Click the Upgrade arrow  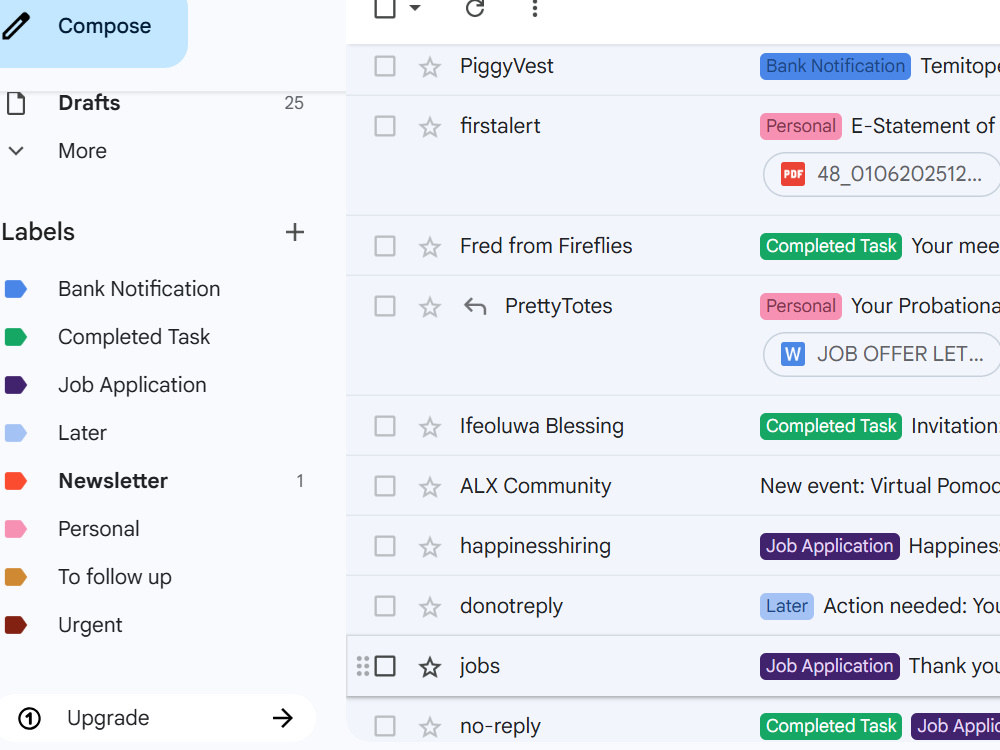[x=283, y=718]
